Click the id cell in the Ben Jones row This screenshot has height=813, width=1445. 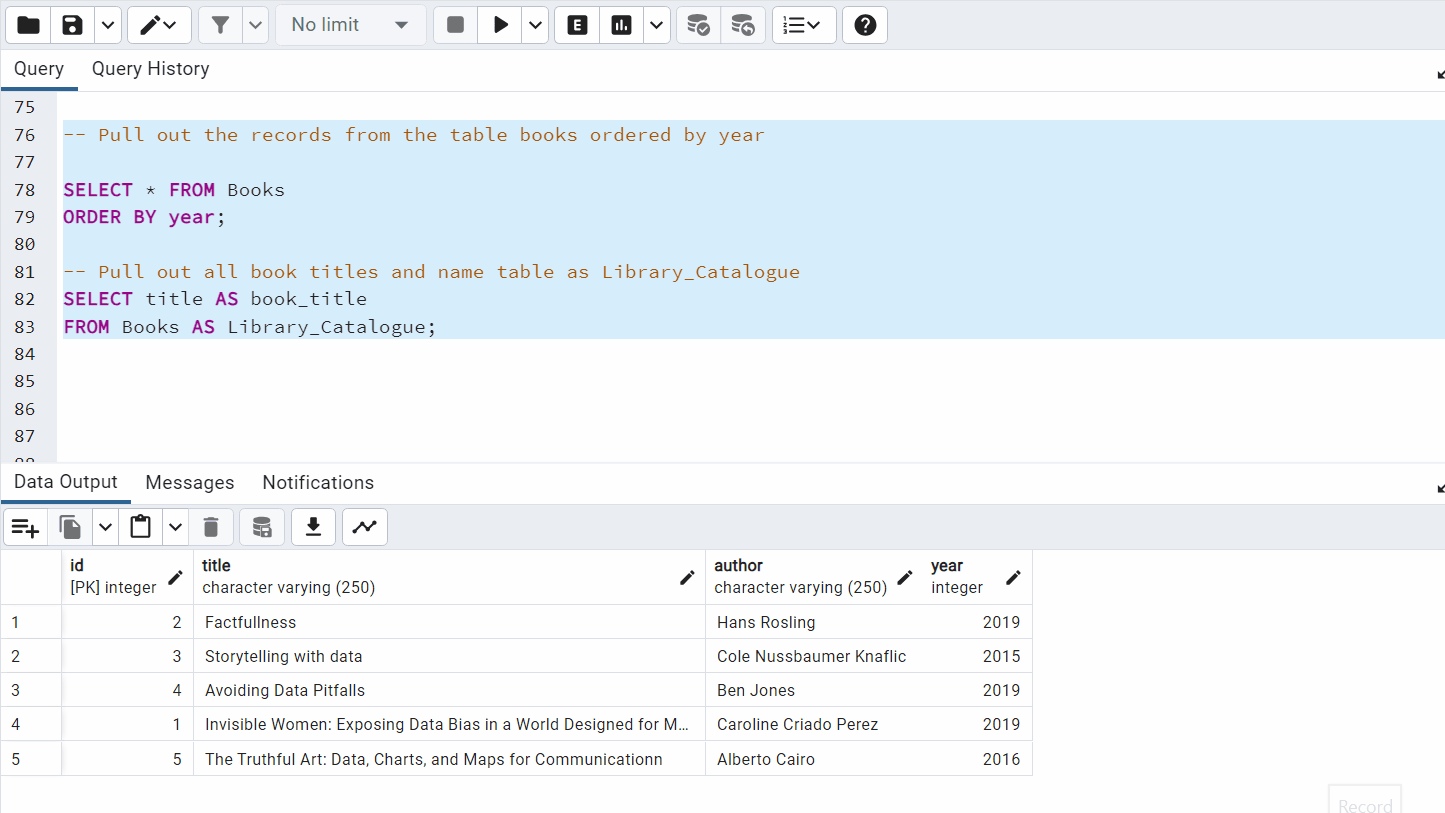tap(127, 690)
